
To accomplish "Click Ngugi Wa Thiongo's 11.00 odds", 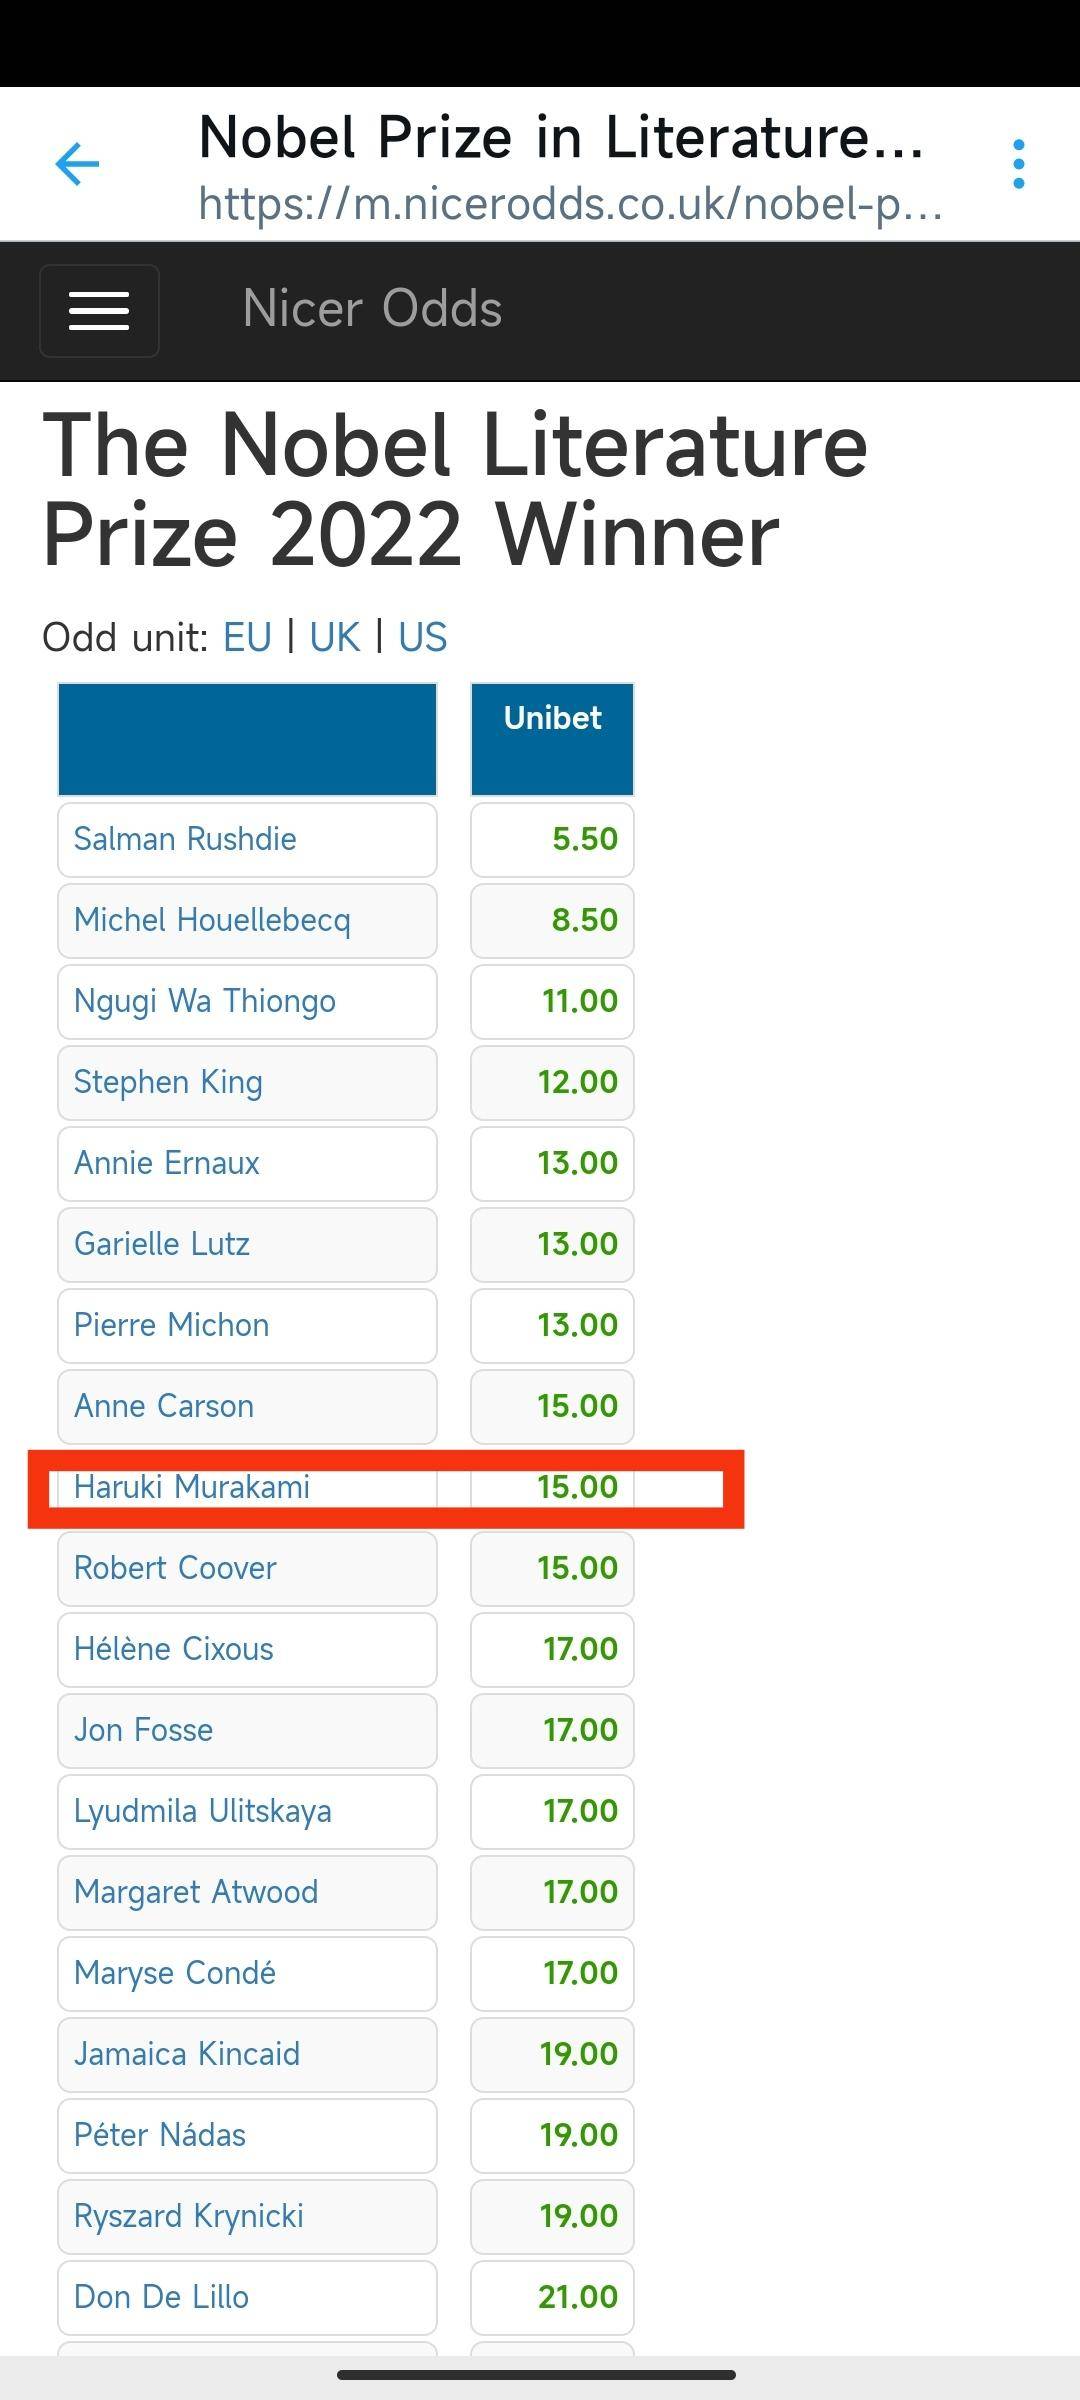I will coord(579,1001).
